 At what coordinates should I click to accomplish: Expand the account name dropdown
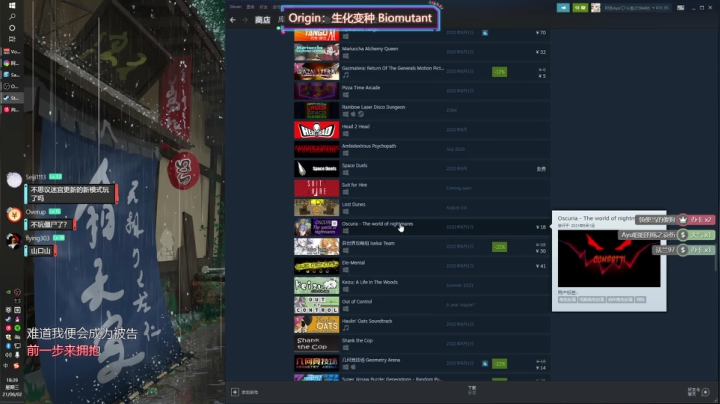coord(636,8)
